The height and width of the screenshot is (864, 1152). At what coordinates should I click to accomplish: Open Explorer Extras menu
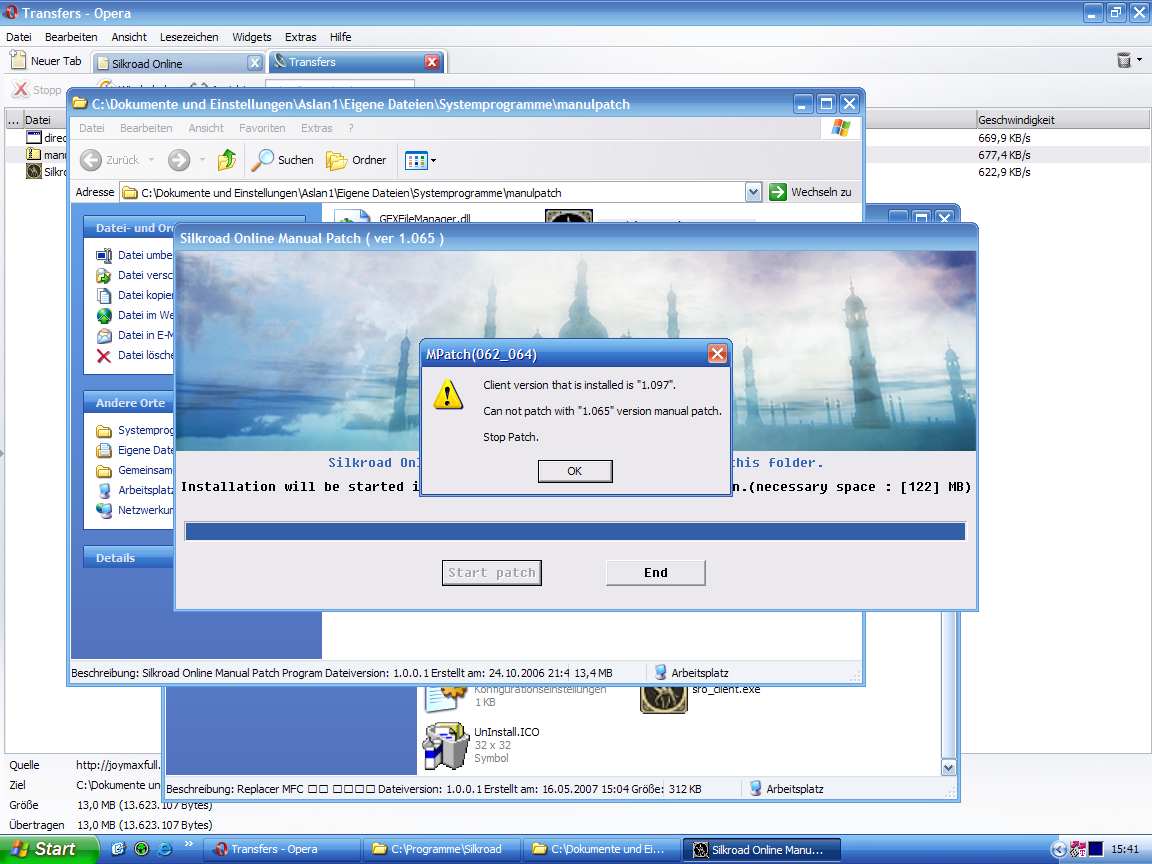click(317, 128)
